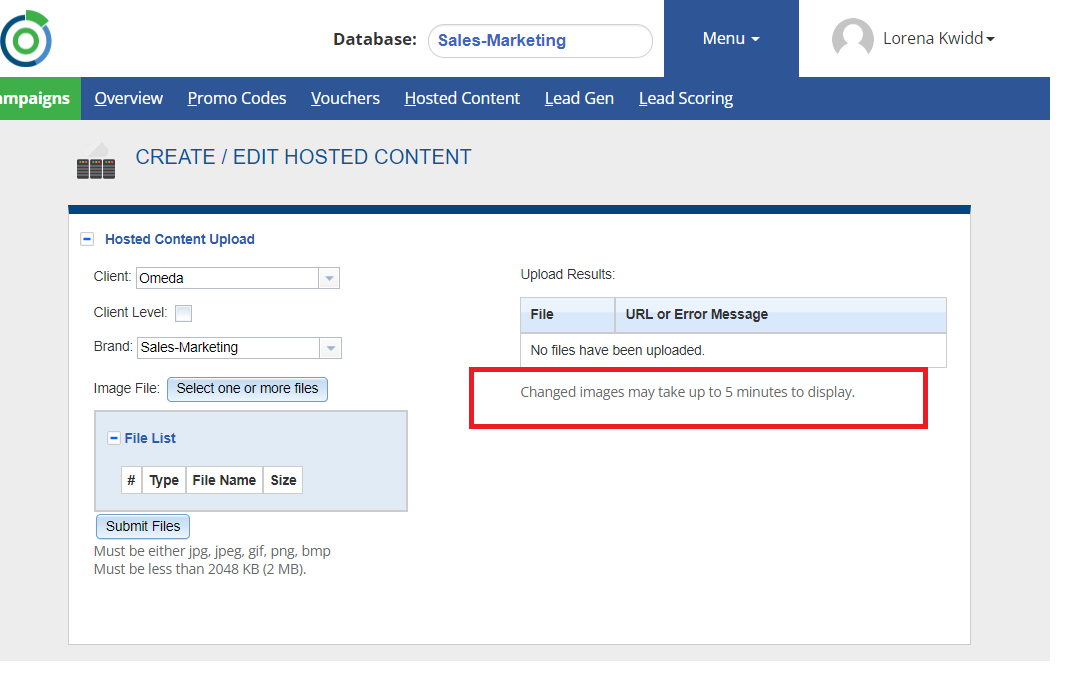Open the Lead Gen tab
This screenshot has height=688, width=1072.
pyautogui.click(x=579, y=98)
